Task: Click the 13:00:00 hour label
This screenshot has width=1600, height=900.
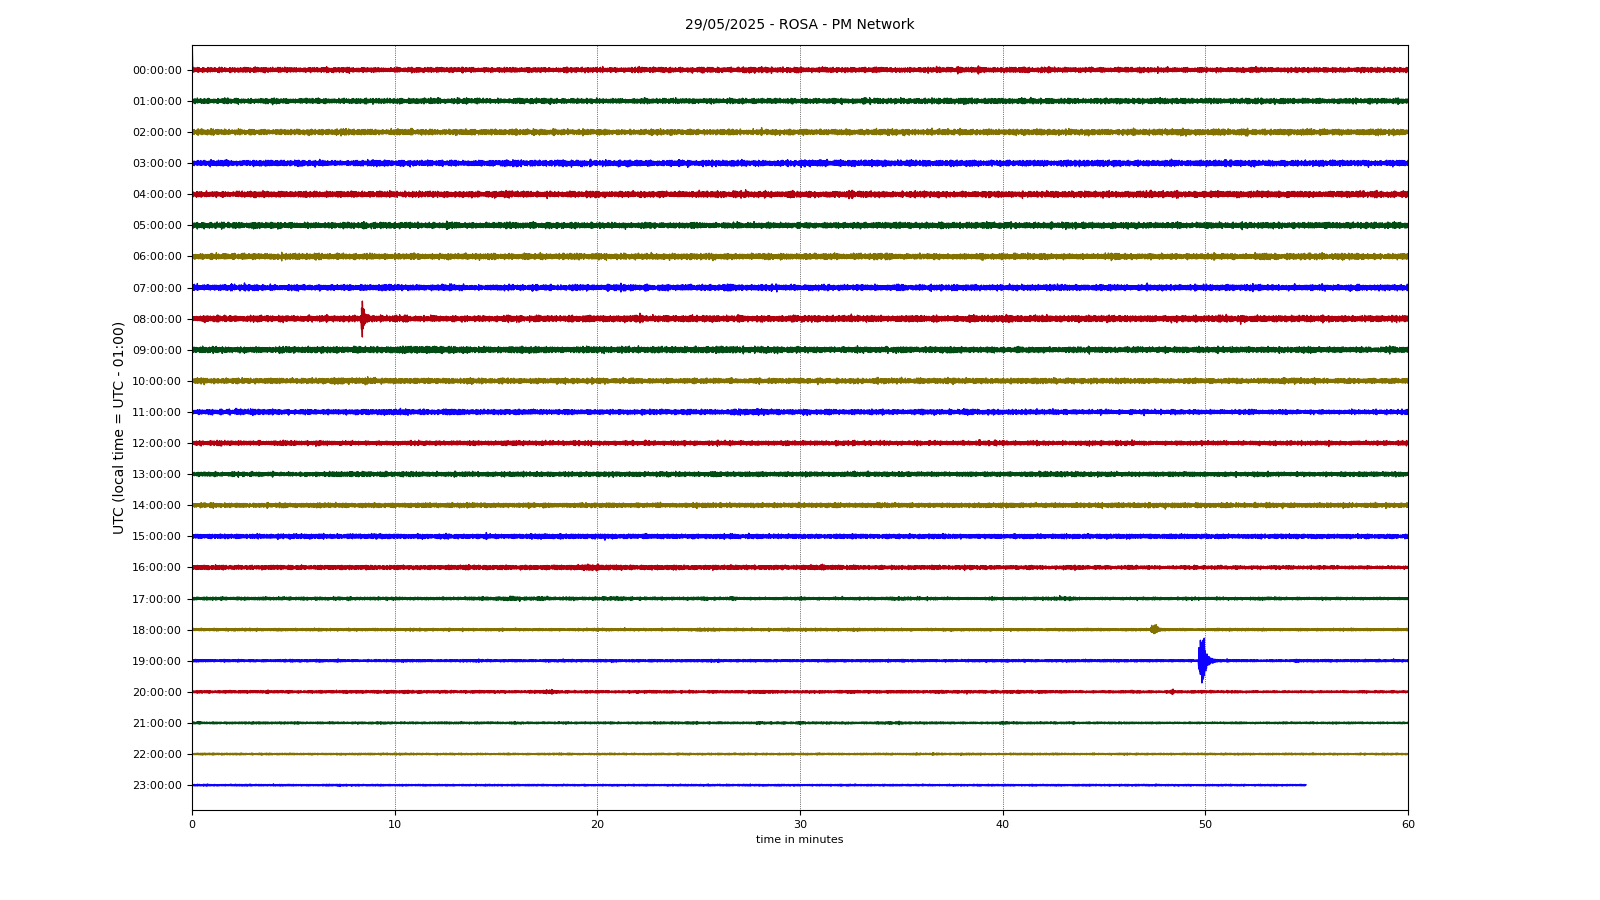Action: (x=157, y=474)
